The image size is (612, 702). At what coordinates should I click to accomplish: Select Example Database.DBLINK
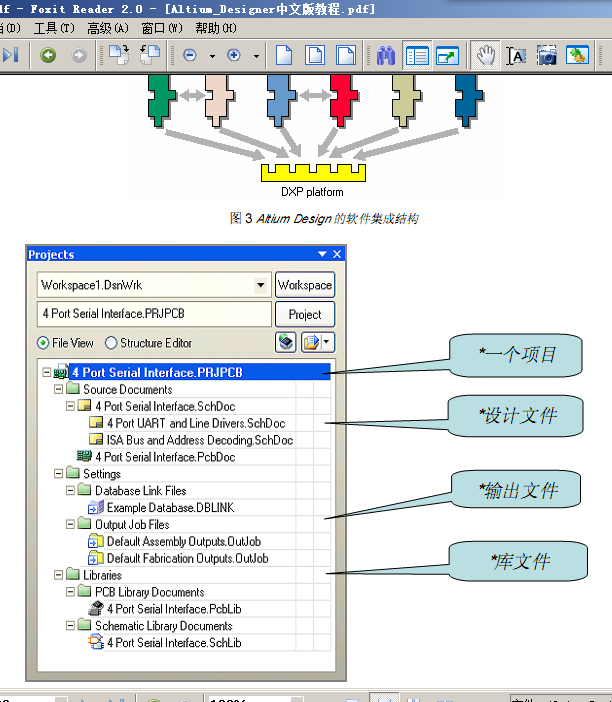click(171, 507)
